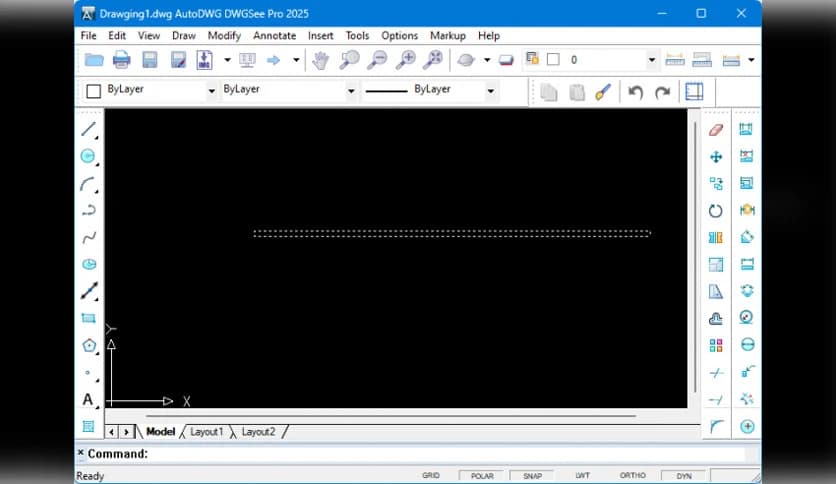Click the Print icon

122,60
